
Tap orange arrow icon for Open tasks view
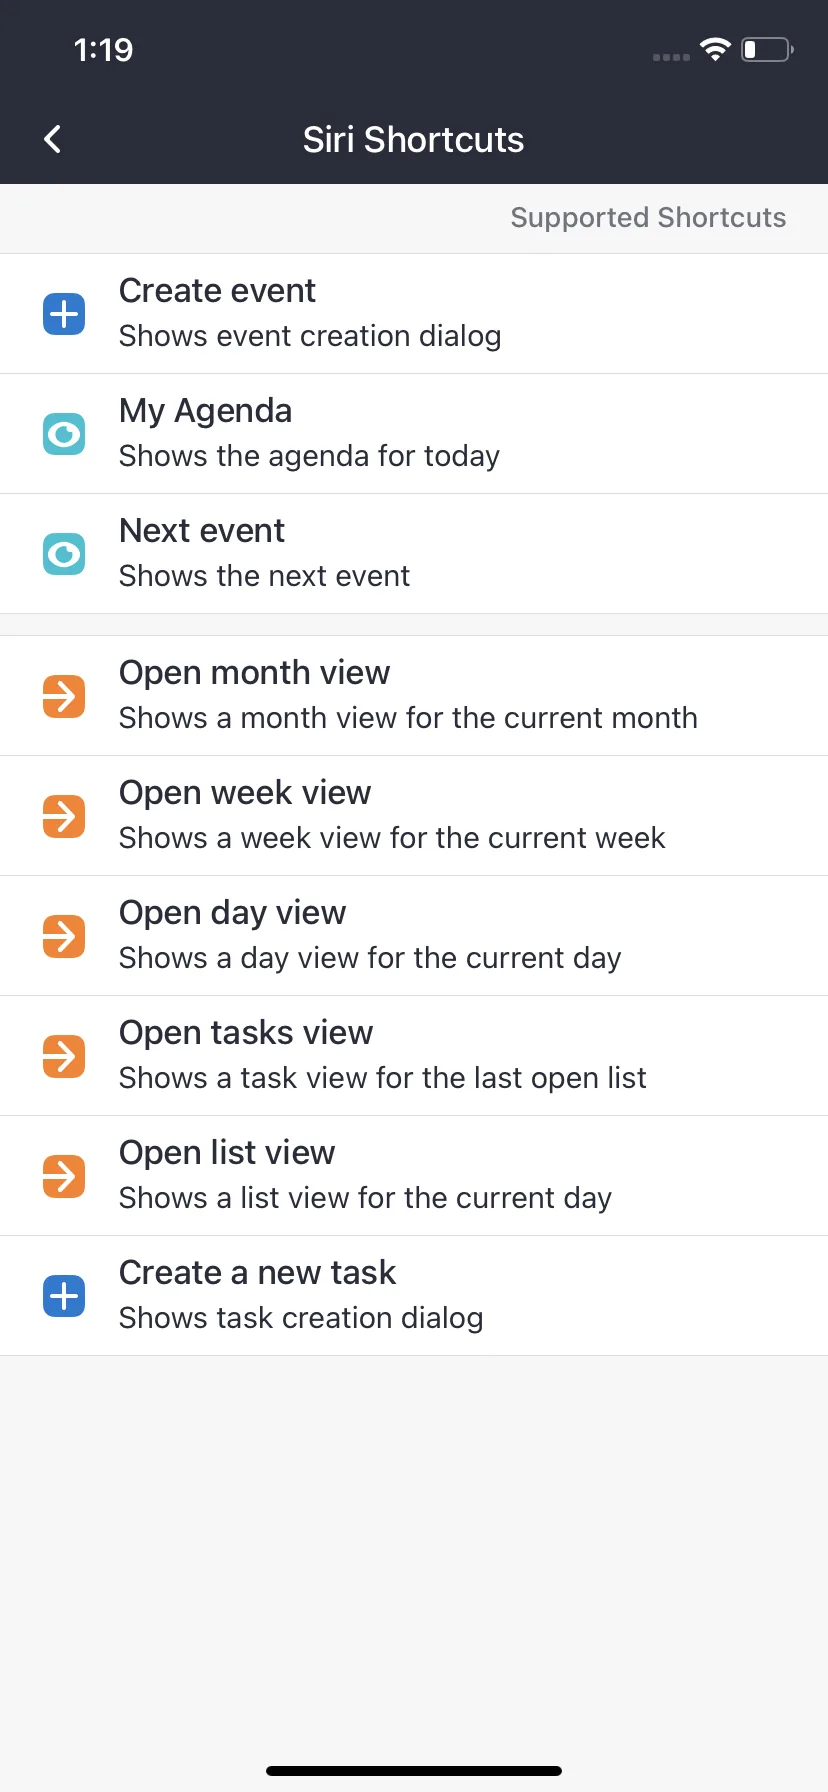[64, 1056]
